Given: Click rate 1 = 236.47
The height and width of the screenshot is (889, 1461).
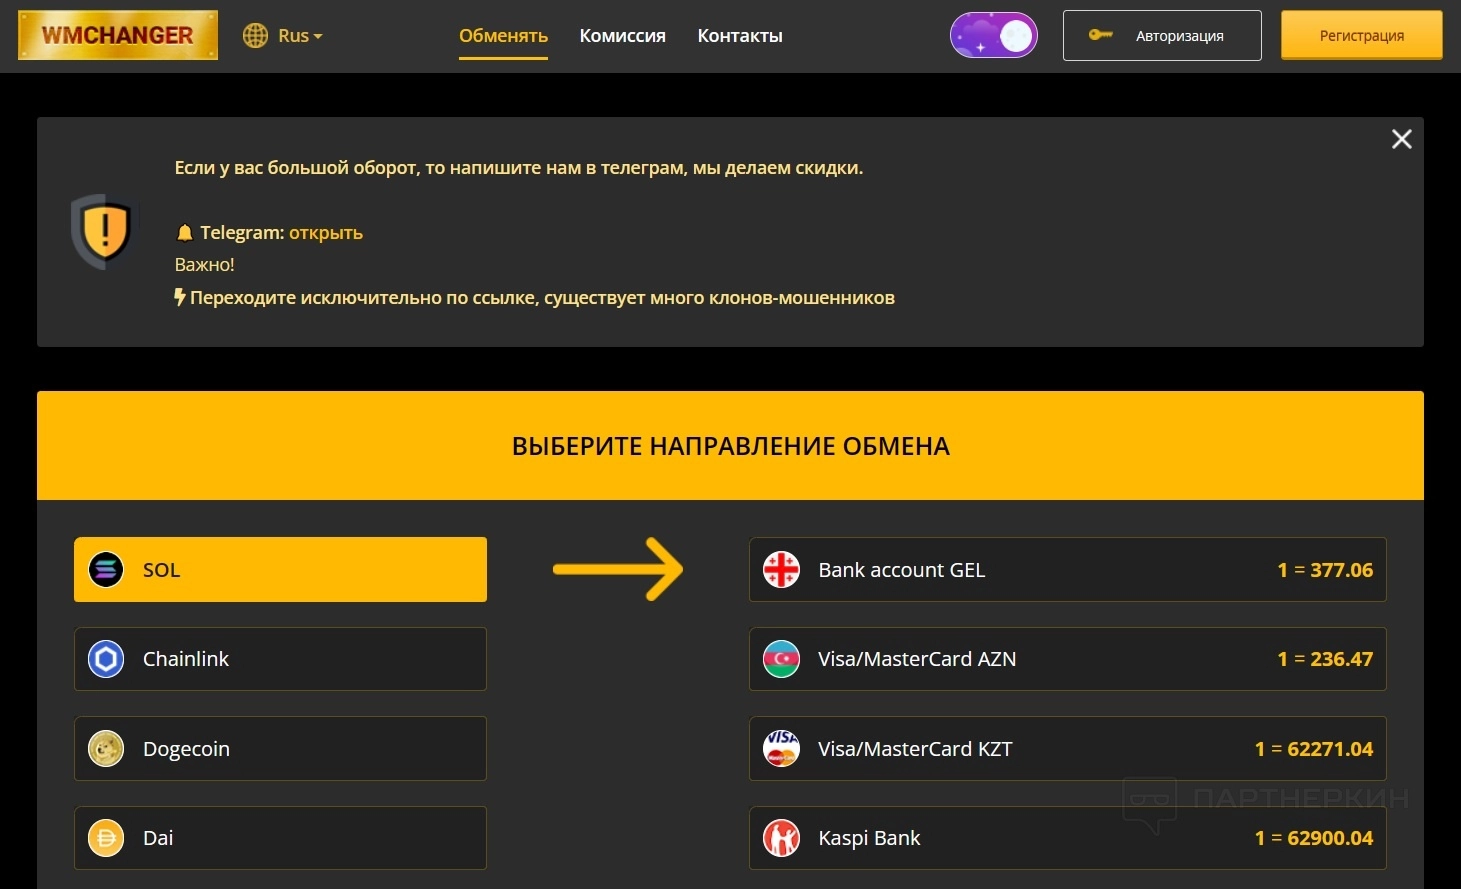Looking at the screenshot, I should point(1325,659).
